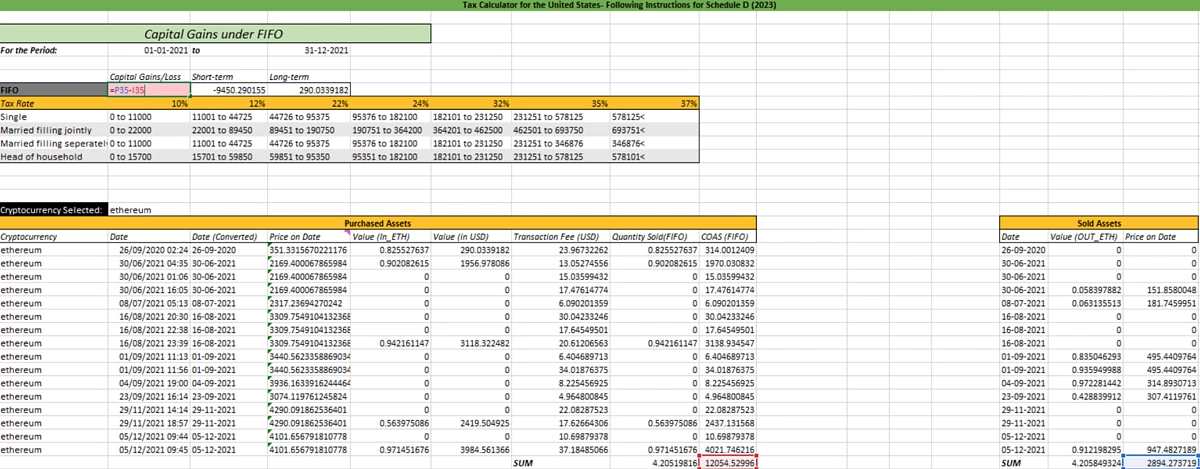
Task: Click the '578125<' bracket cell
Action: pyautogui.click(x=654, y=116)
